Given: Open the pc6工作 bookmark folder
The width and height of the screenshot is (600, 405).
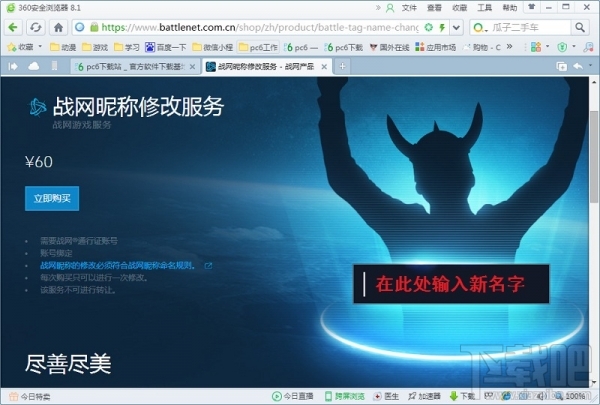Looking at the screenshot, I should point(258,47).
